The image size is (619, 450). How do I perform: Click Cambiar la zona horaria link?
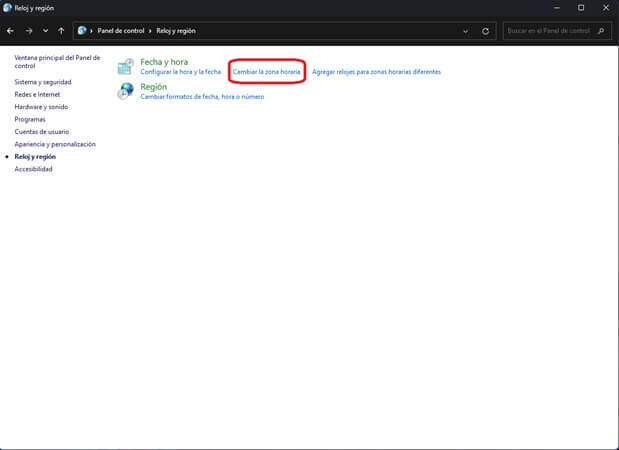(266, 72)
